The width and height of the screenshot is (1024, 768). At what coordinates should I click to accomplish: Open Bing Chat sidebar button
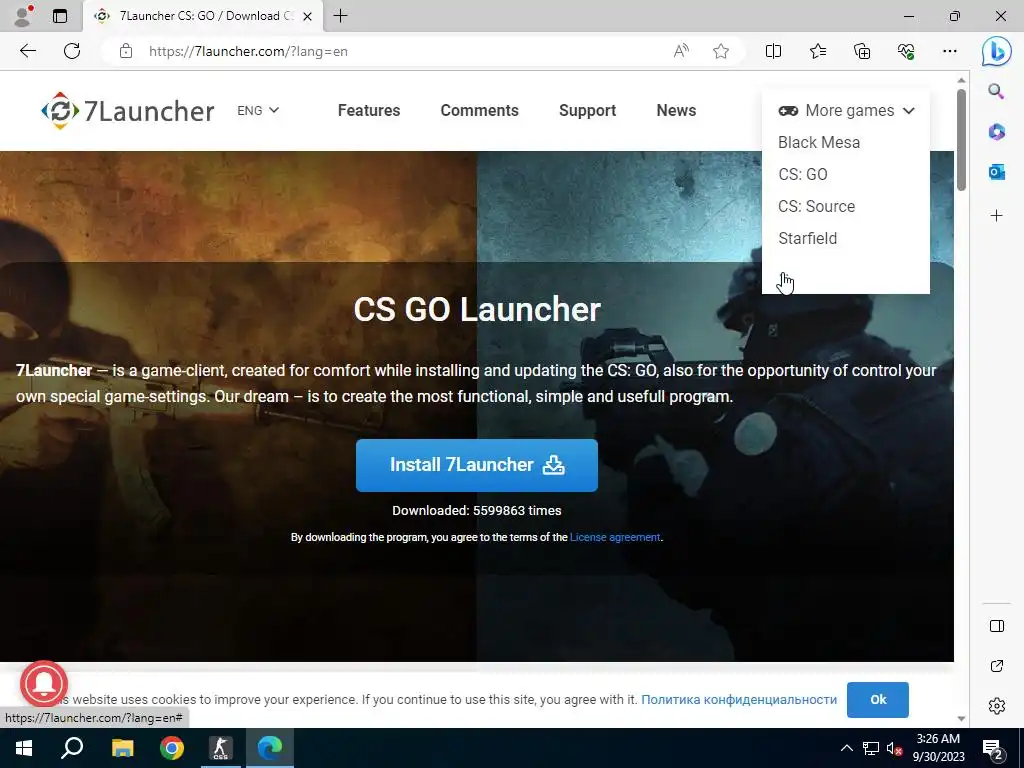997,51
